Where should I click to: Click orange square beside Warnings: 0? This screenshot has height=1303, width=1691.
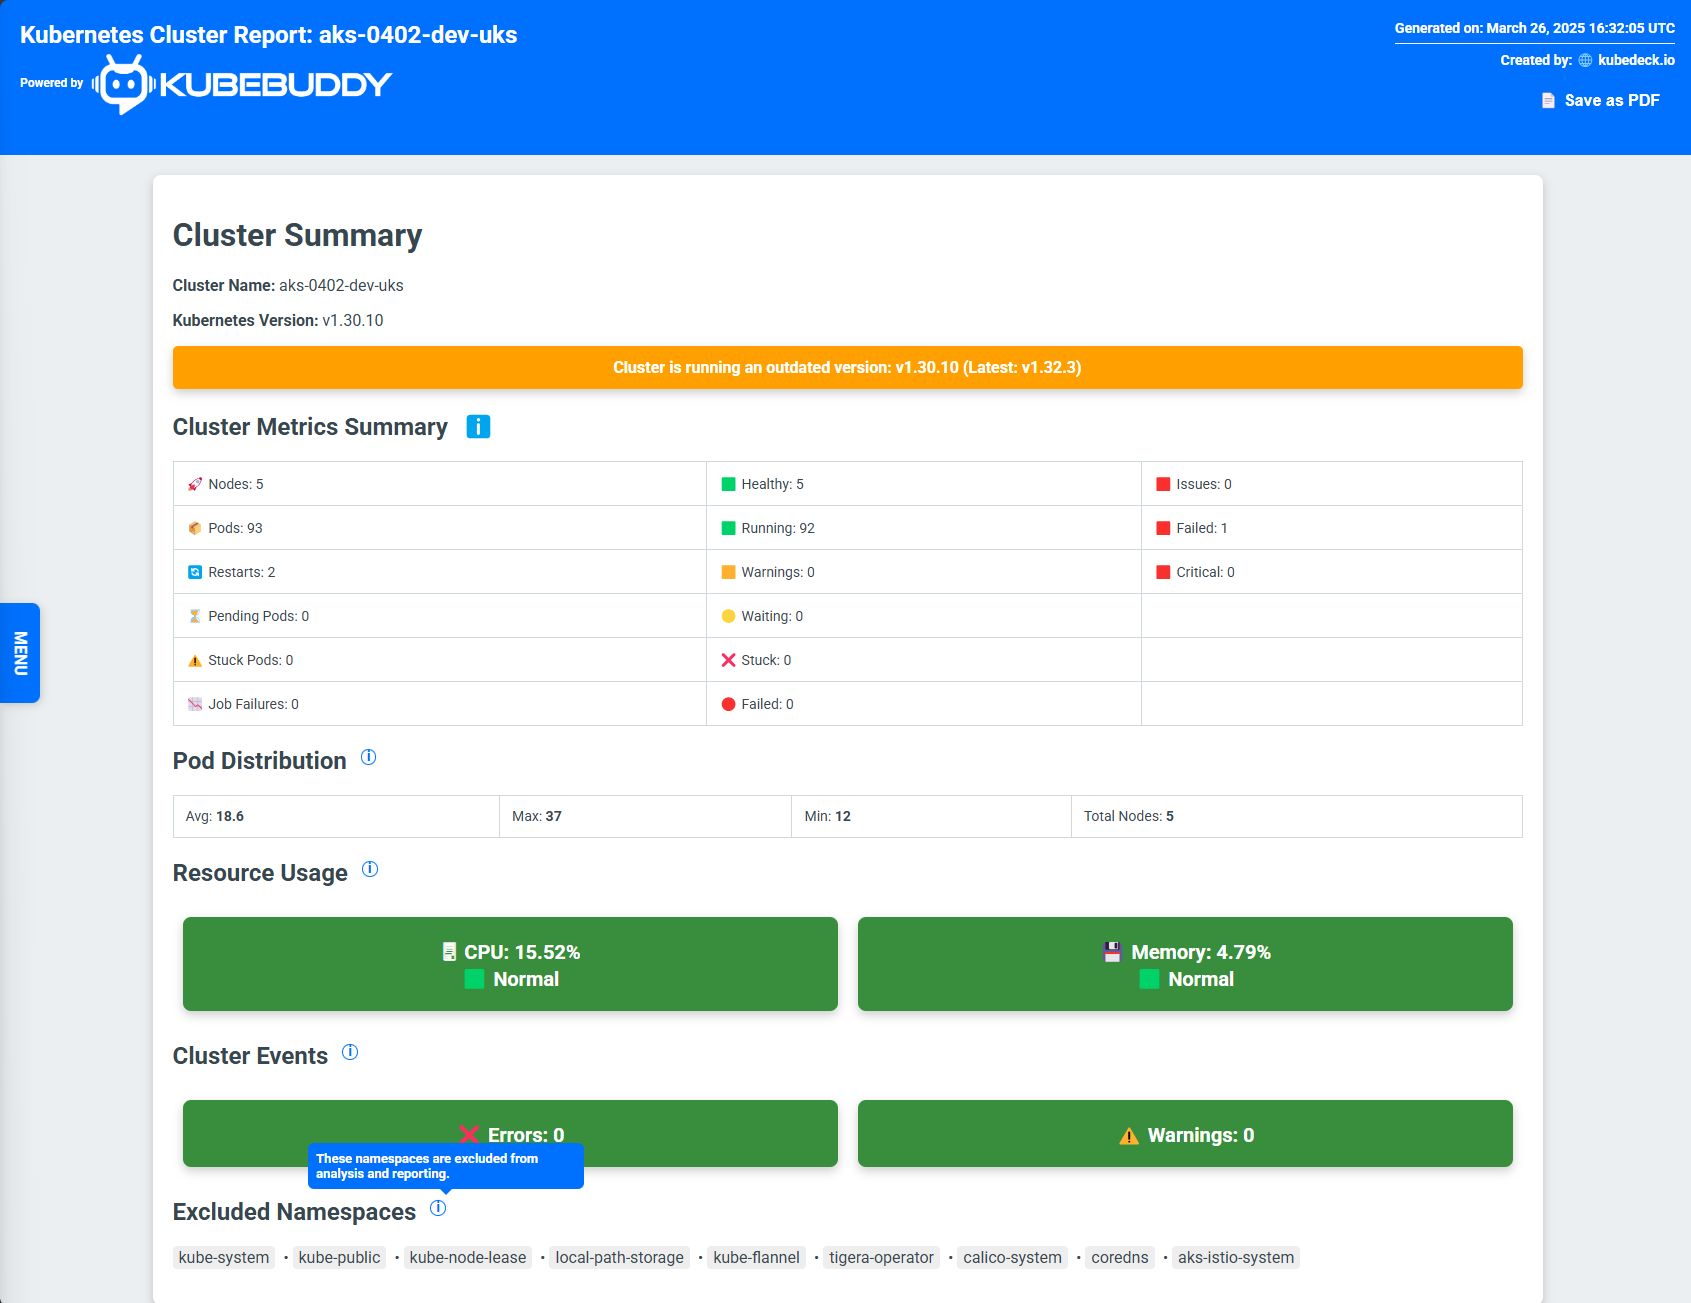coord(728,572)
